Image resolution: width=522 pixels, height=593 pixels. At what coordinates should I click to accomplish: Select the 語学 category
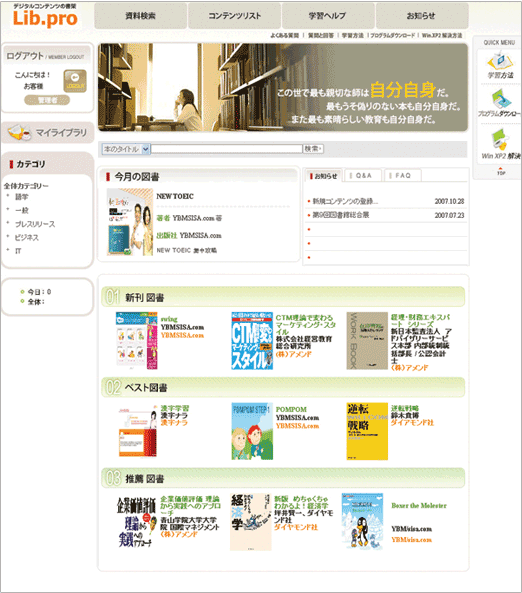22,197
